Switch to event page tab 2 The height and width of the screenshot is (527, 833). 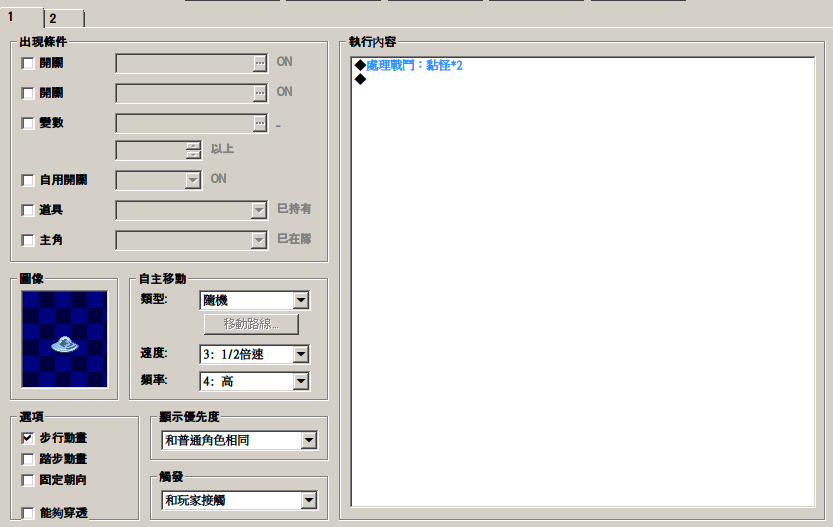[x=64, y=19]
